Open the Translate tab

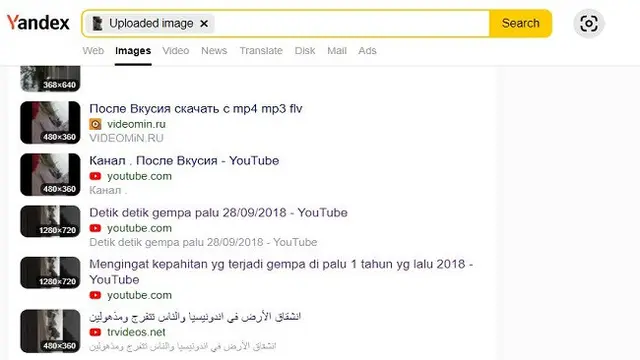click(x=261, y=51)
